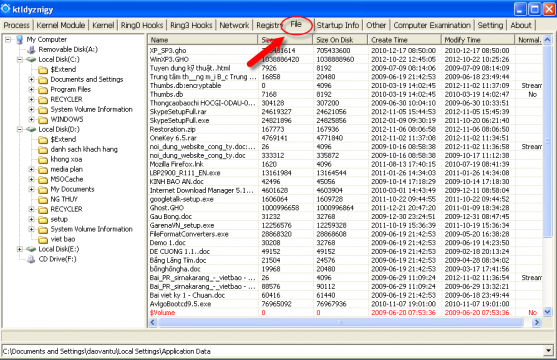Expand the Local Disk(E:) node
Image resolution: width=557 pixels, height=360 pixels.
20,249
